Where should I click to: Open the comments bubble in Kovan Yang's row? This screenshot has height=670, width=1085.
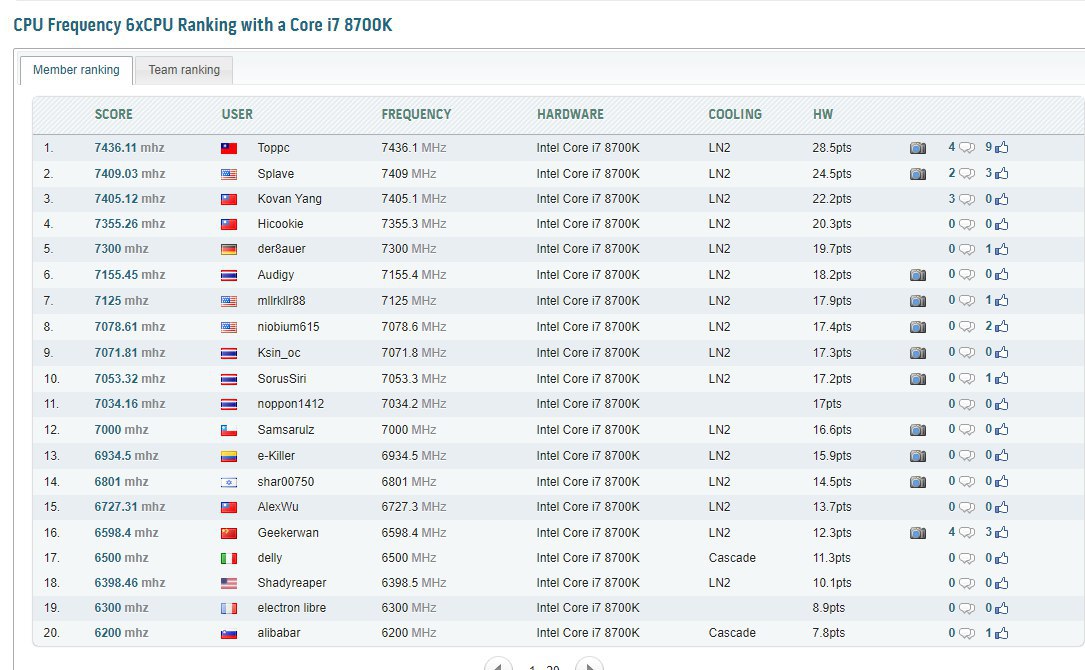(x=967, y=199)
